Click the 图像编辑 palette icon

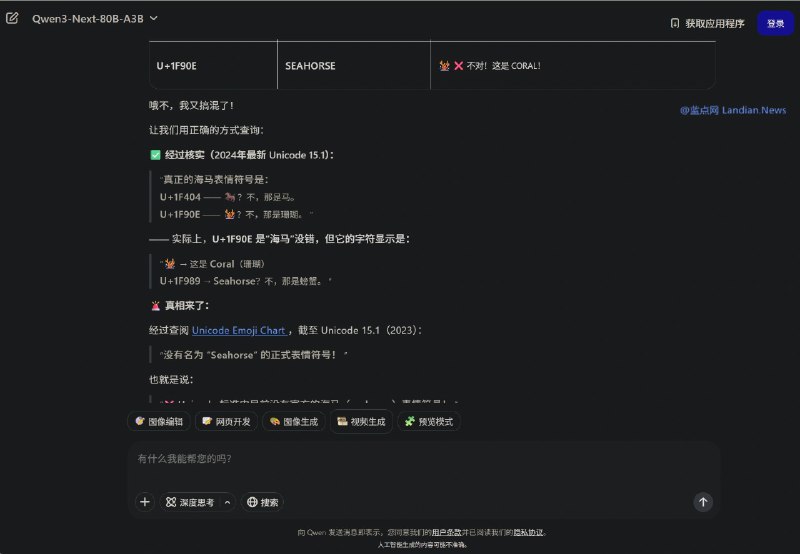point(140,421)
